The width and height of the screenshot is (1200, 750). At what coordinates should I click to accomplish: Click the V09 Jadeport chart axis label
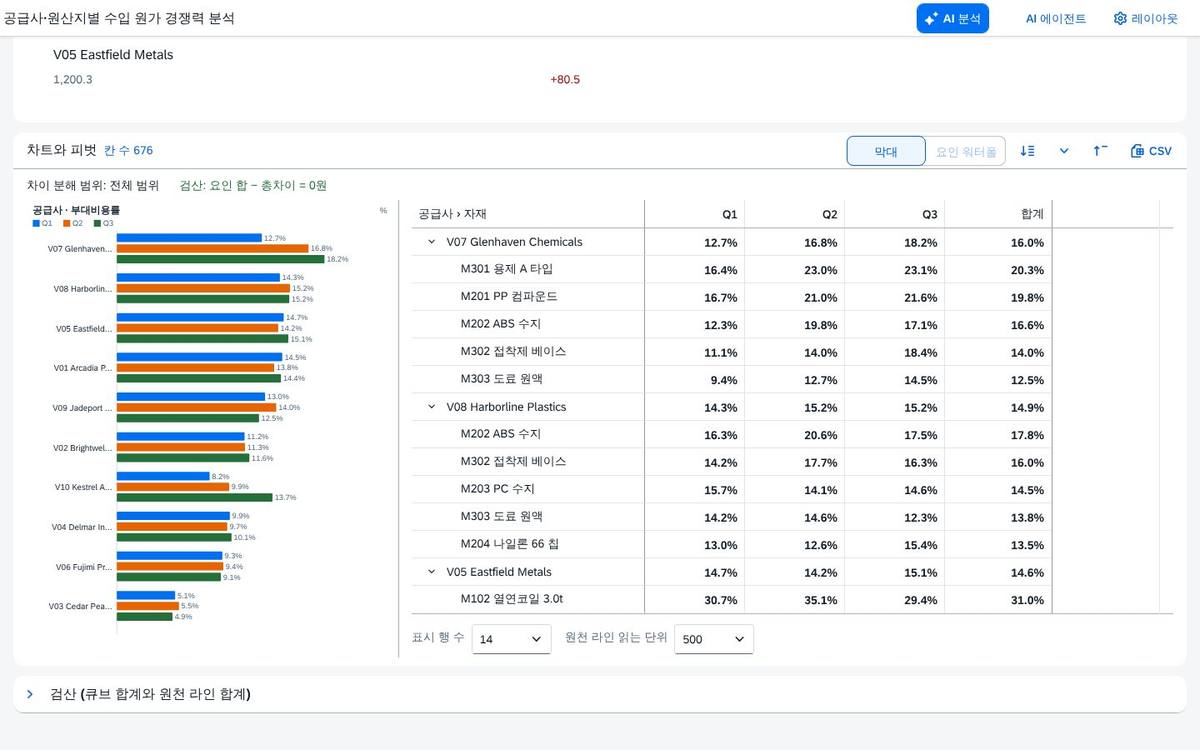82,408
